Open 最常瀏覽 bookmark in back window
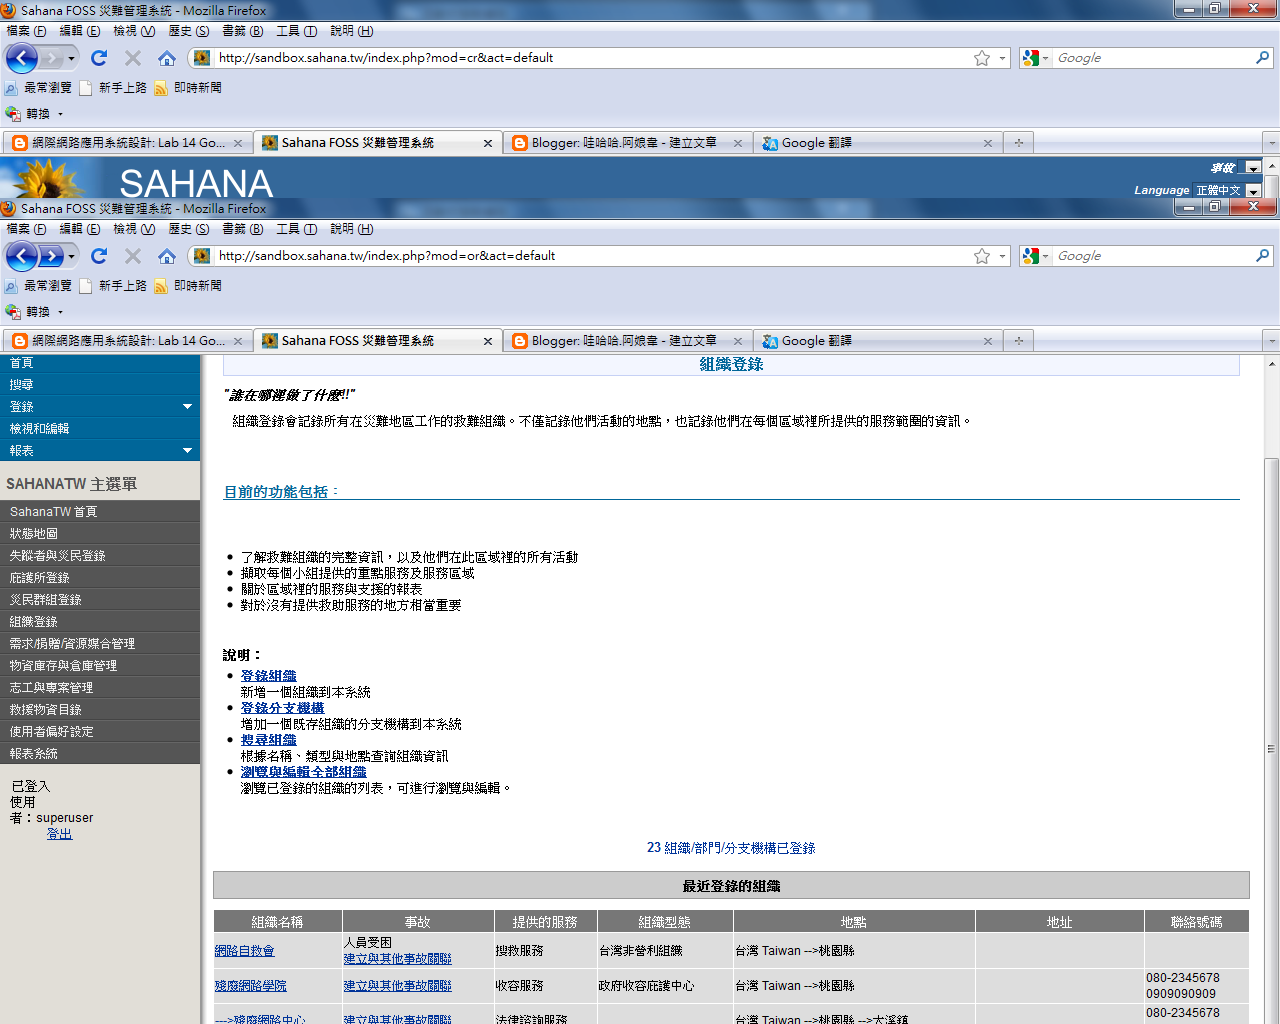1280x1024 pixels. pos(38,88)
